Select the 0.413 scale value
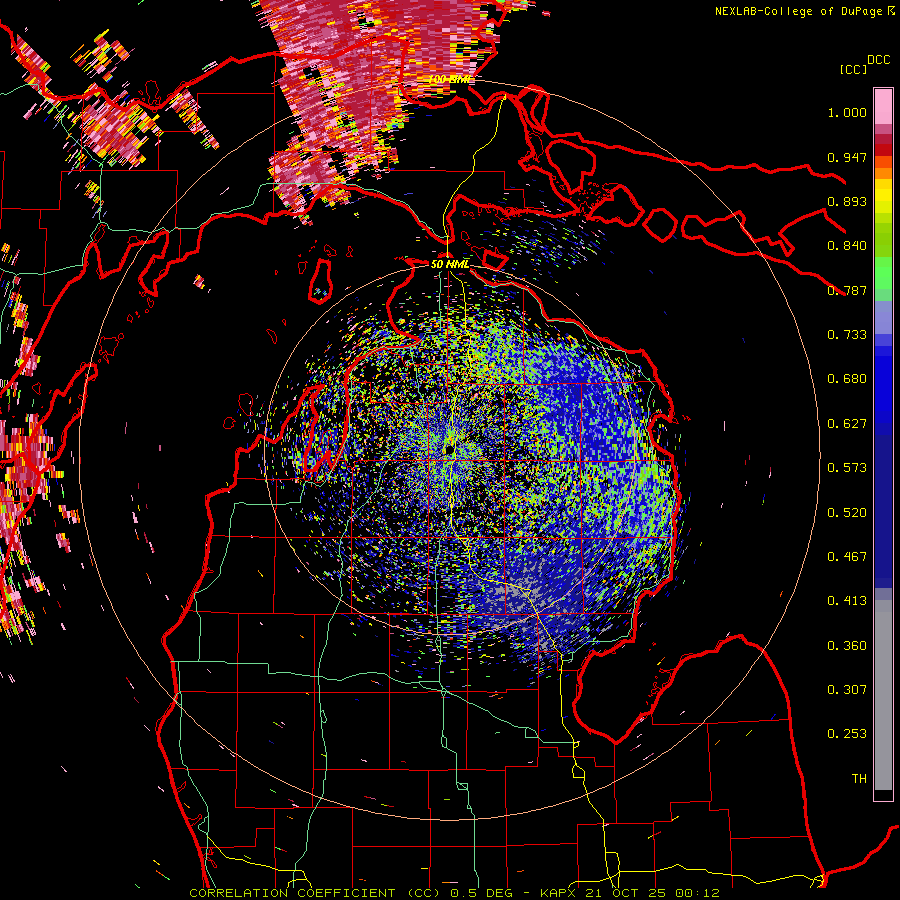 coord(847,601)
